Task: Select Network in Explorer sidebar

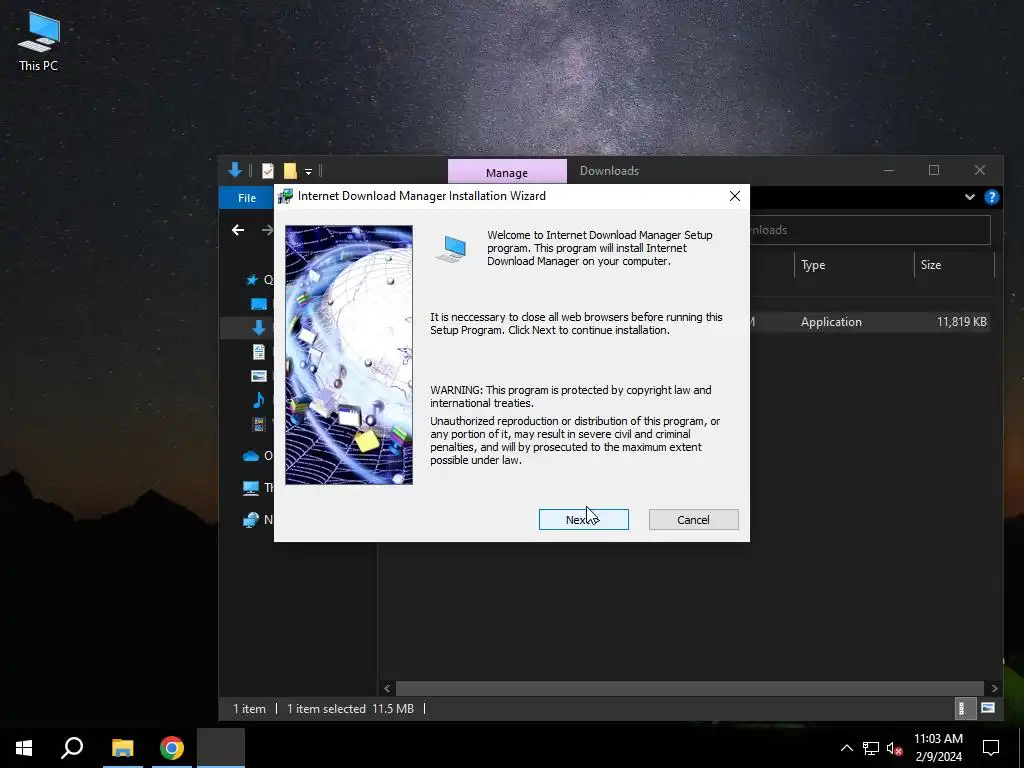Action: point(251,520)
